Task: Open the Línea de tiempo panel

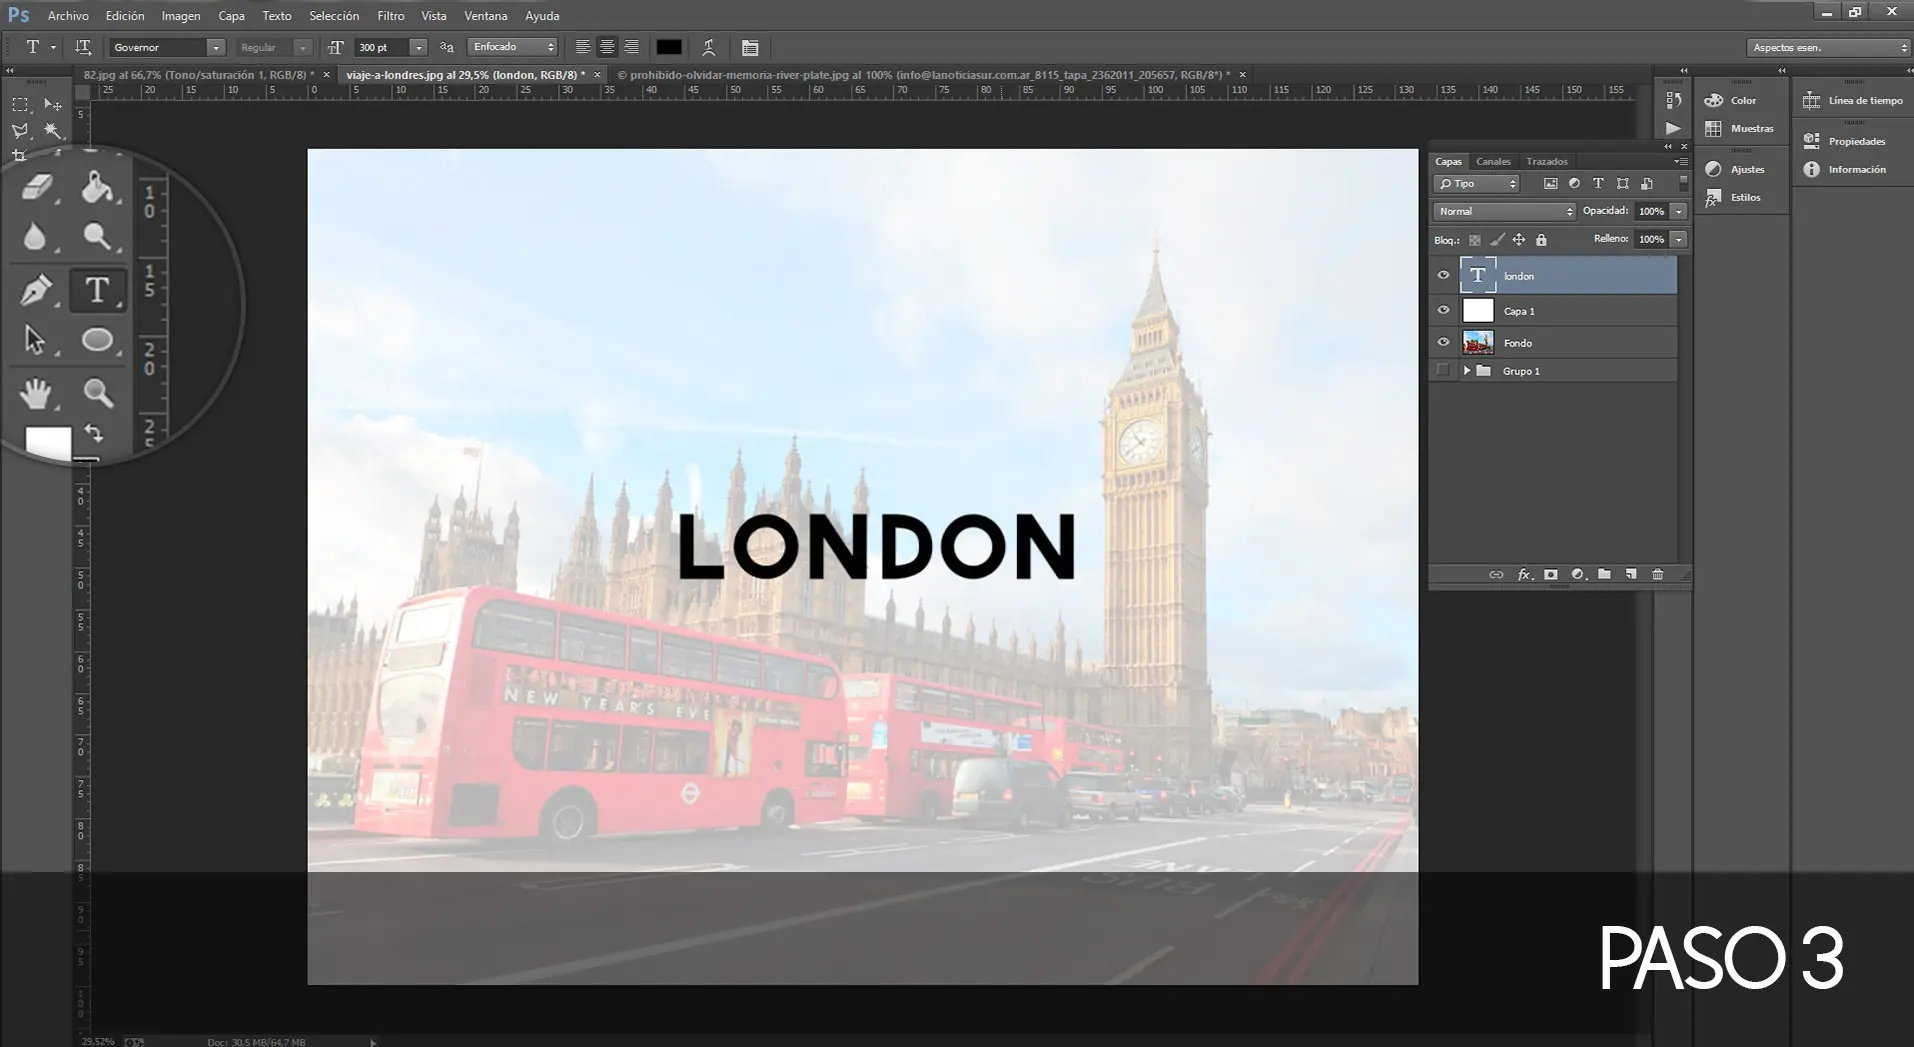Action: (x=1853, y=100)
